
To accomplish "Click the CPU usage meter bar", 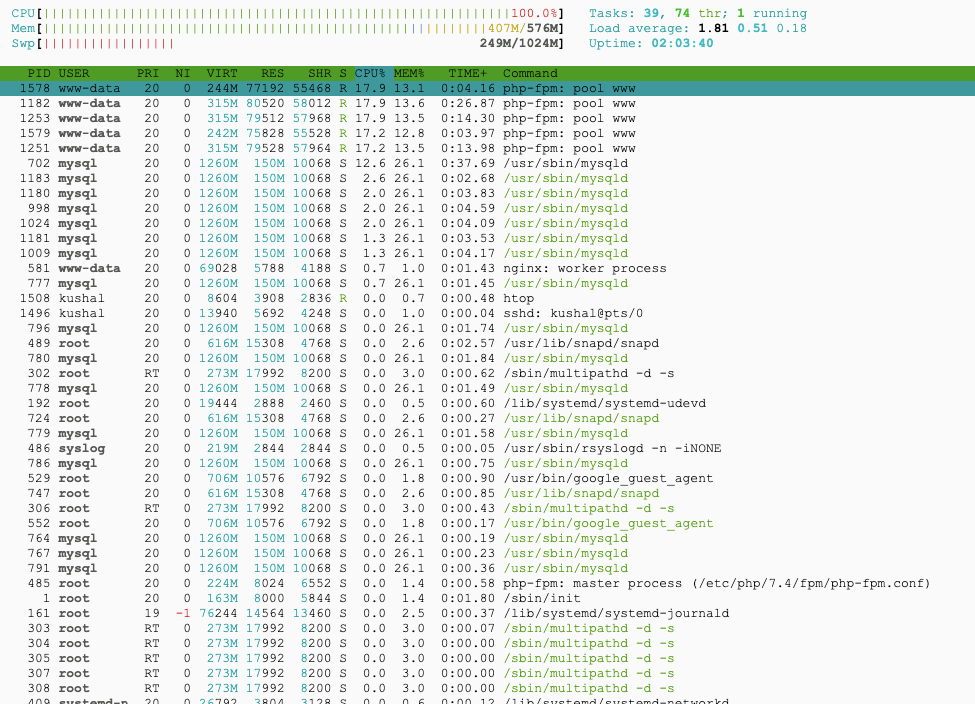I will coord(288,13).
